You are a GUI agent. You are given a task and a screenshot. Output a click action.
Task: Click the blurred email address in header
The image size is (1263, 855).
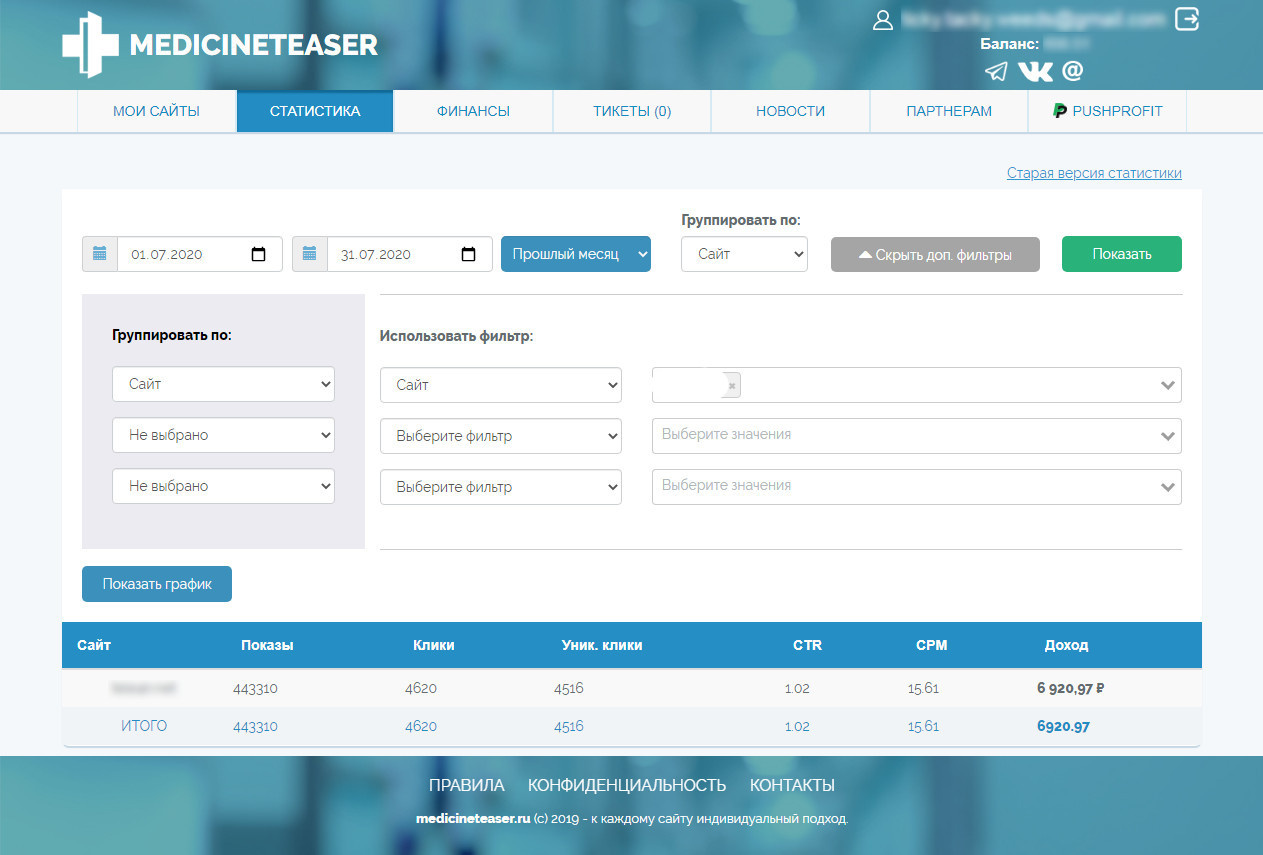[x=1033, y=19]
